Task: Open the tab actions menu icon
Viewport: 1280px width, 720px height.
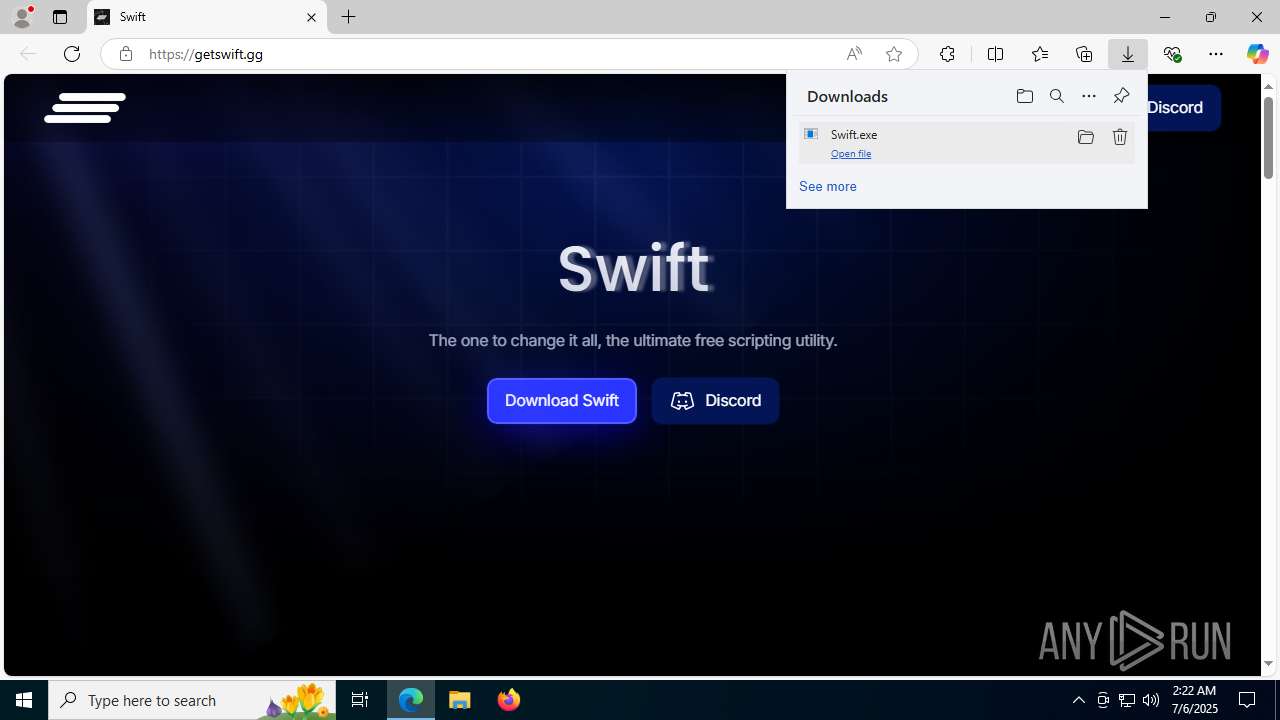Action: [60, 17]
